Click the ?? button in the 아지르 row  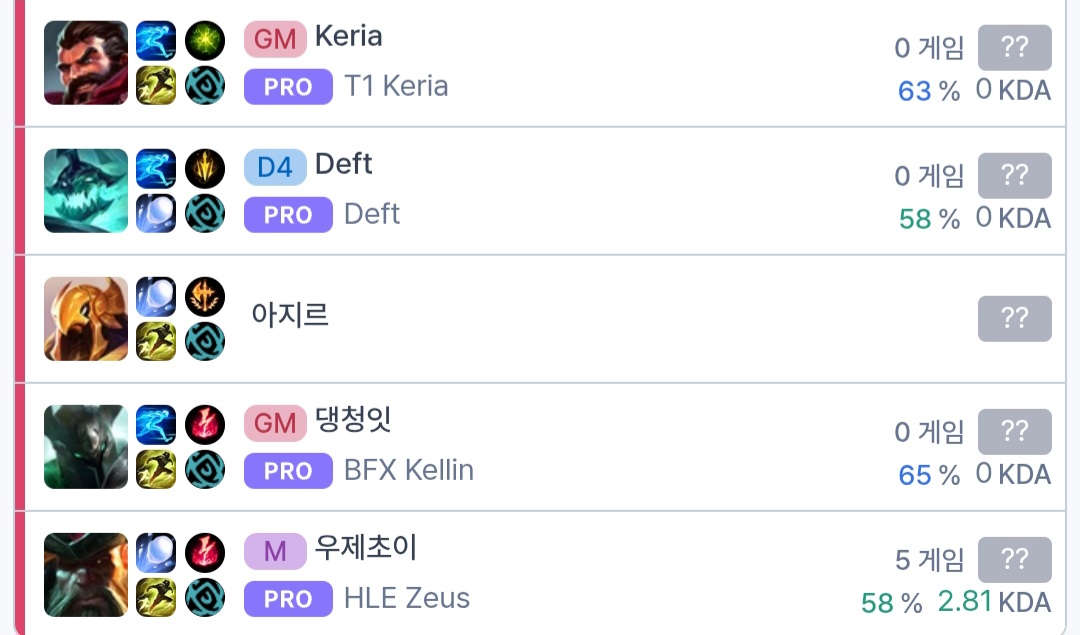[x=1014, y=319]
